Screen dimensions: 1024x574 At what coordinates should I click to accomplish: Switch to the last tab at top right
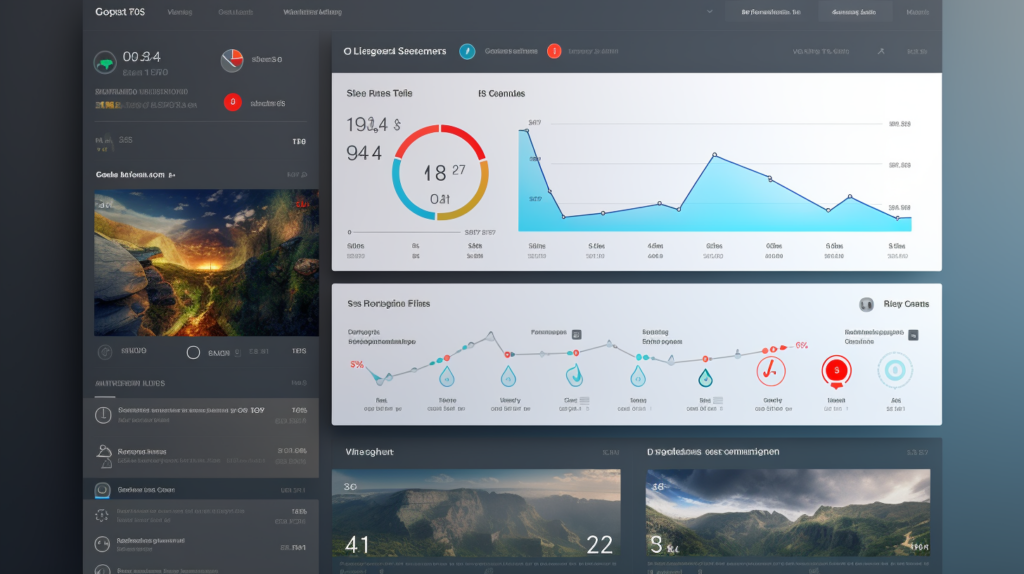[x=918, y=12]
